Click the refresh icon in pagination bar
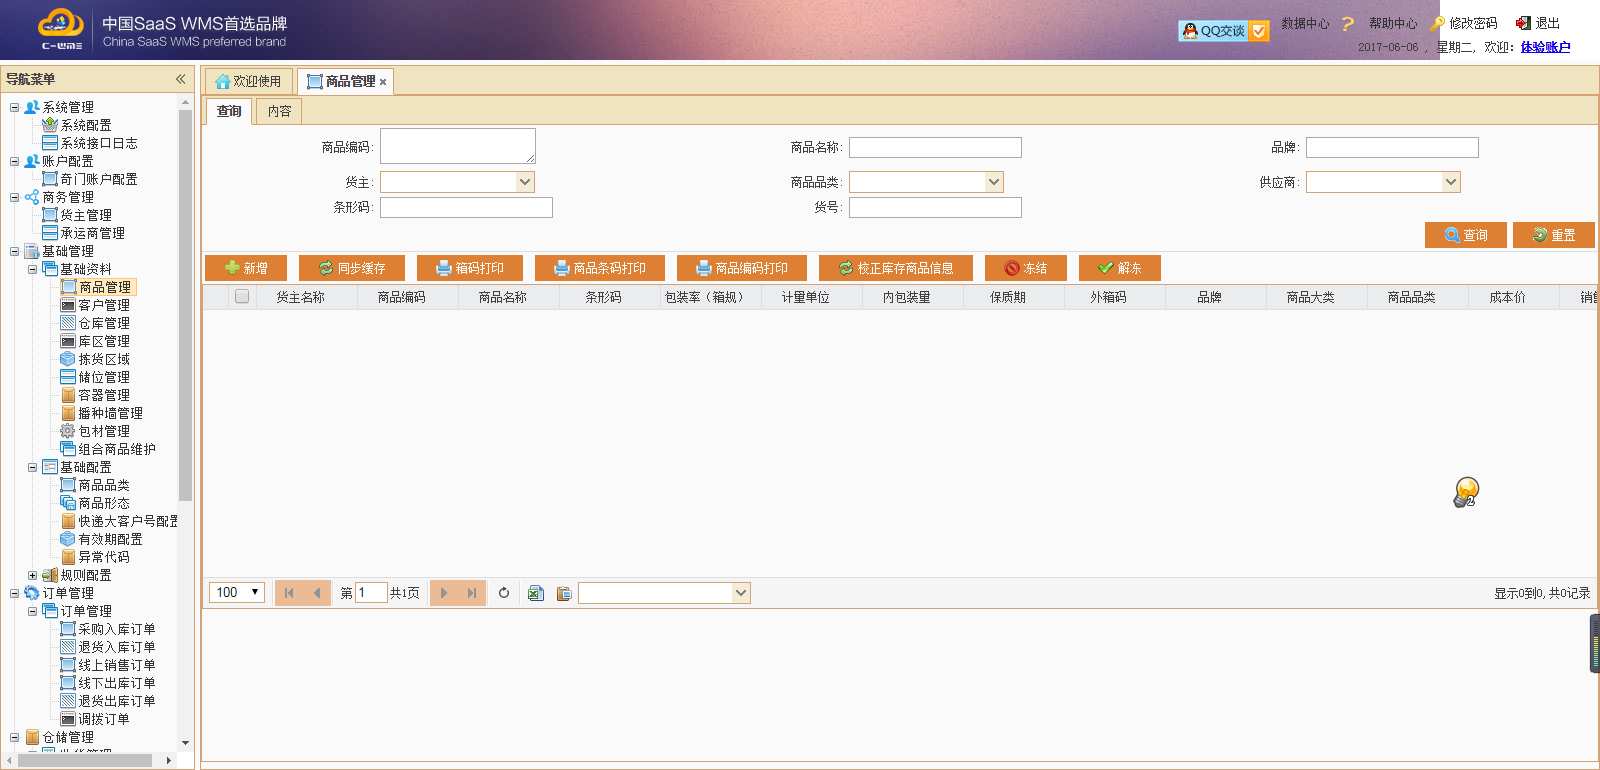The height and width of the screenshot is (770, 1600). tap(504, 593)
